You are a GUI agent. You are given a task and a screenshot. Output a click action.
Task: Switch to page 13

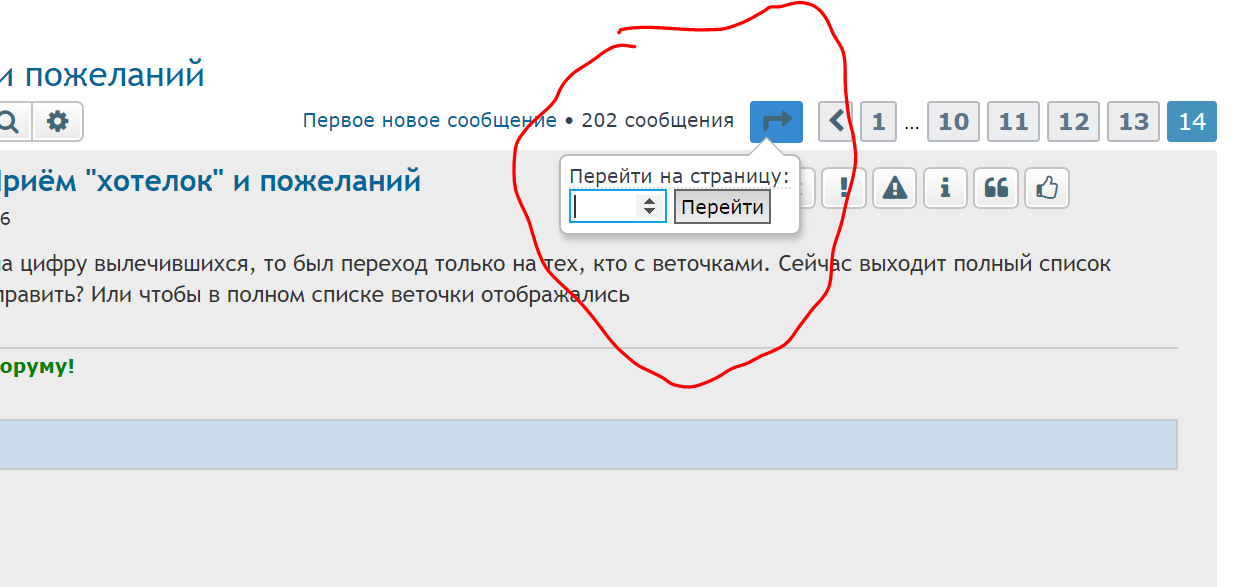(x=1133, y=122)
